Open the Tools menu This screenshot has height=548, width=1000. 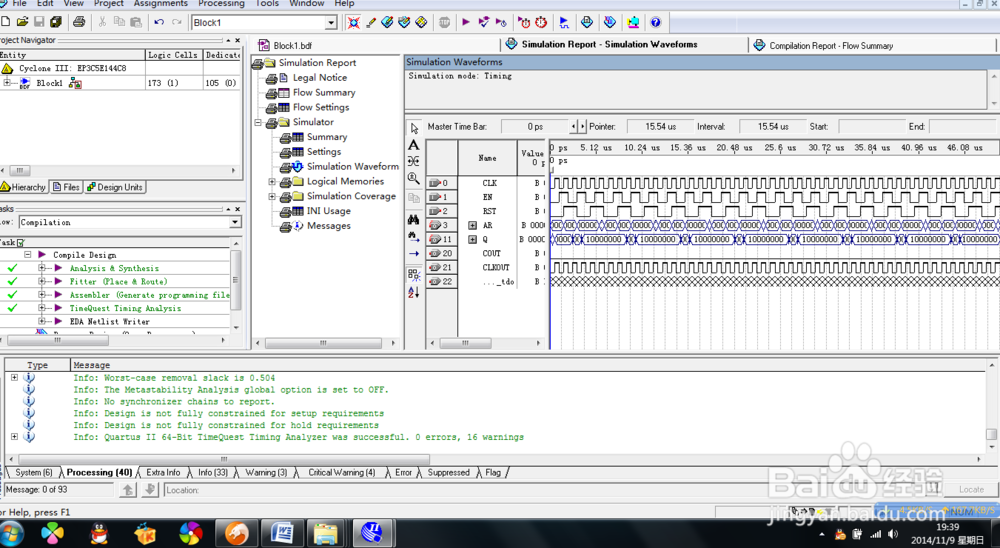[x=267, y=4]
